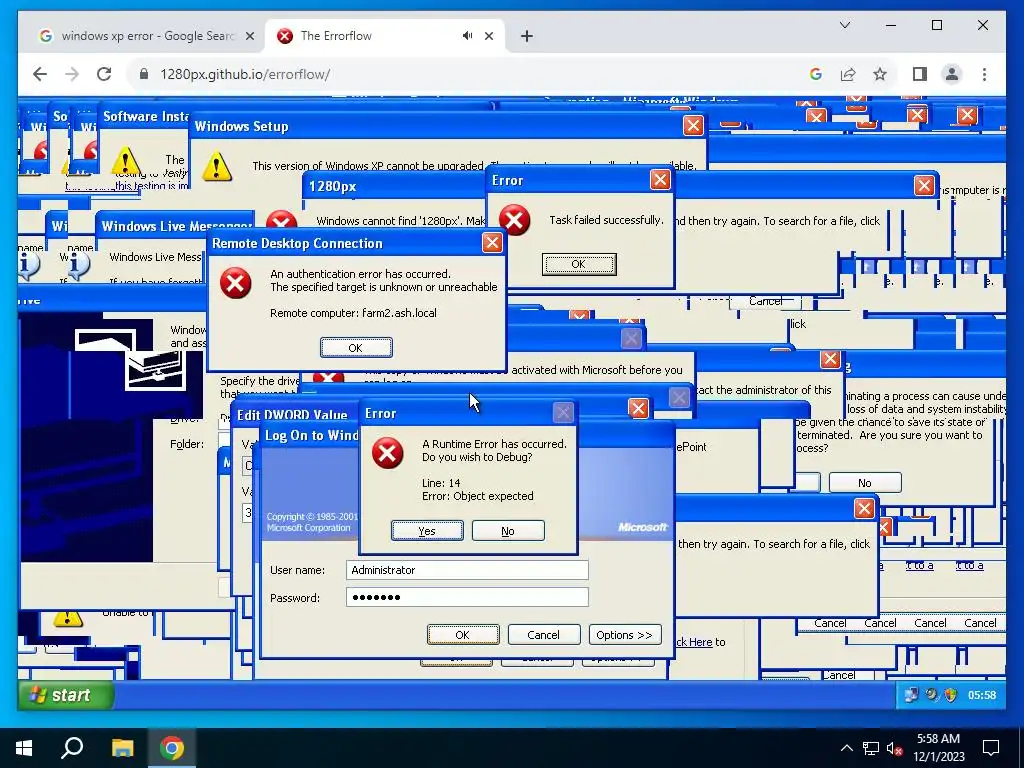Click the XP security shield tray icon
This screenshot has height=768, width=1024.
pos(950,695)
